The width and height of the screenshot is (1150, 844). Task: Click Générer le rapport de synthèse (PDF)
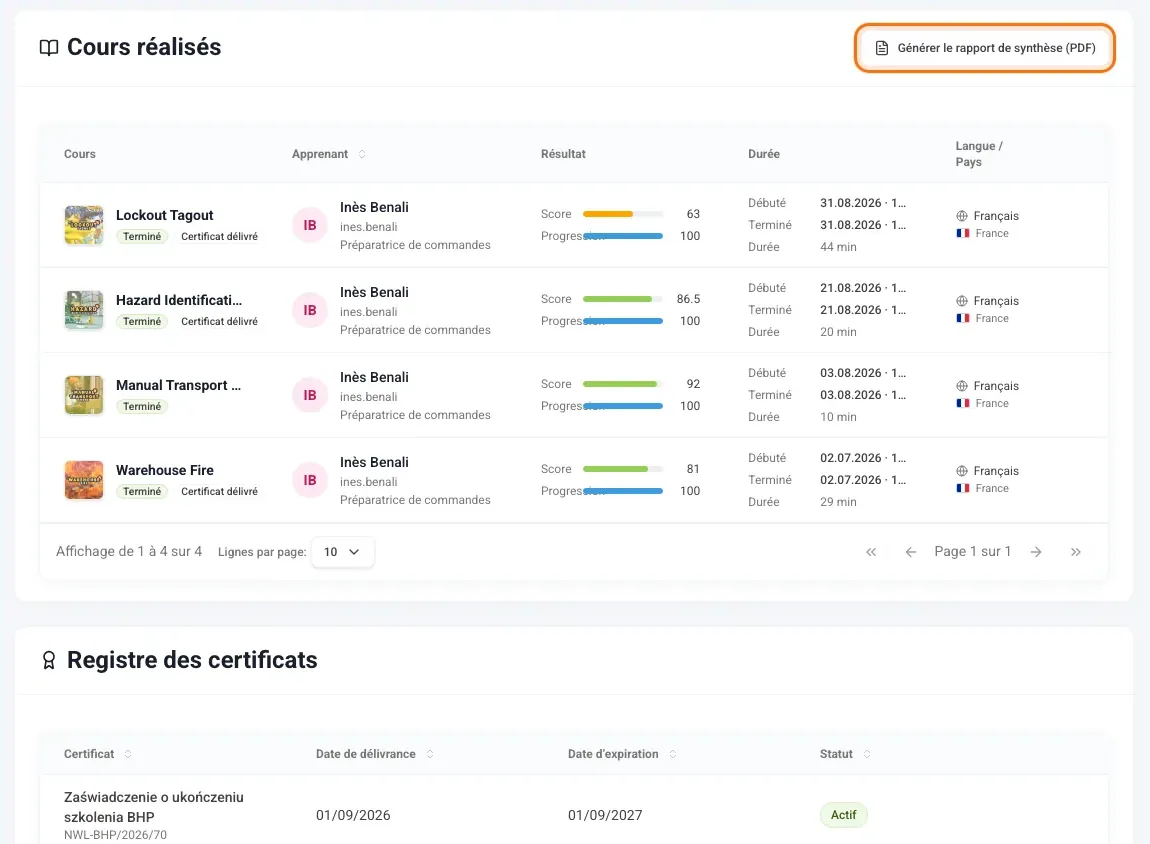(985, 48)
